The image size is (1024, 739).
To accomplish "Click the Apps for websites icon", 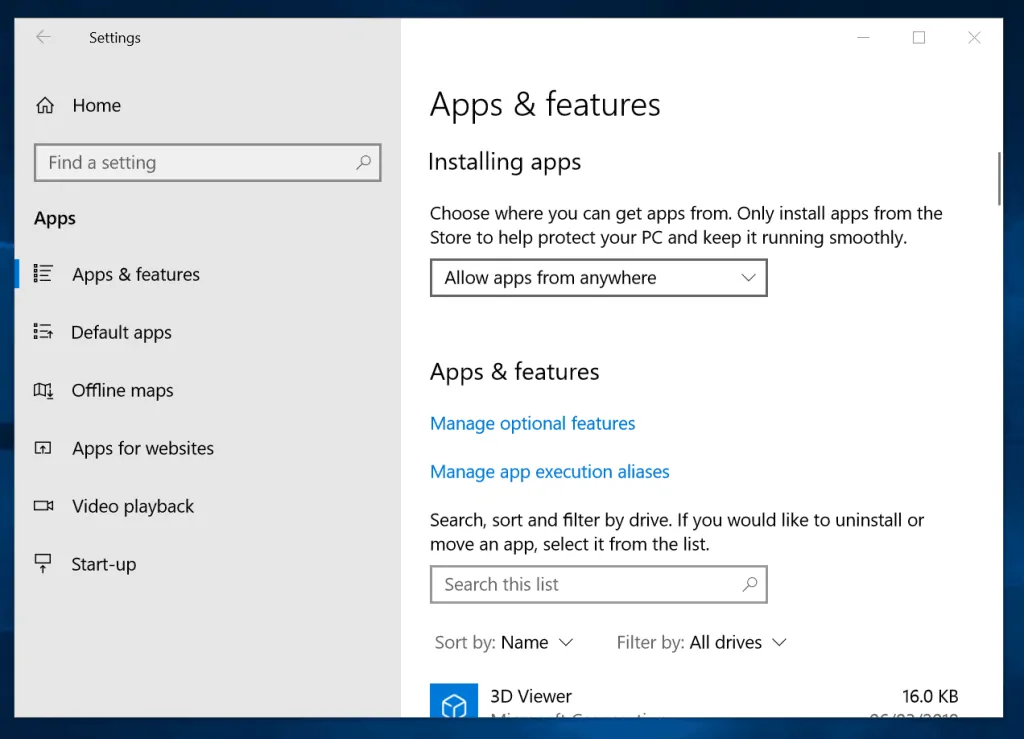I will click(43, 448).
